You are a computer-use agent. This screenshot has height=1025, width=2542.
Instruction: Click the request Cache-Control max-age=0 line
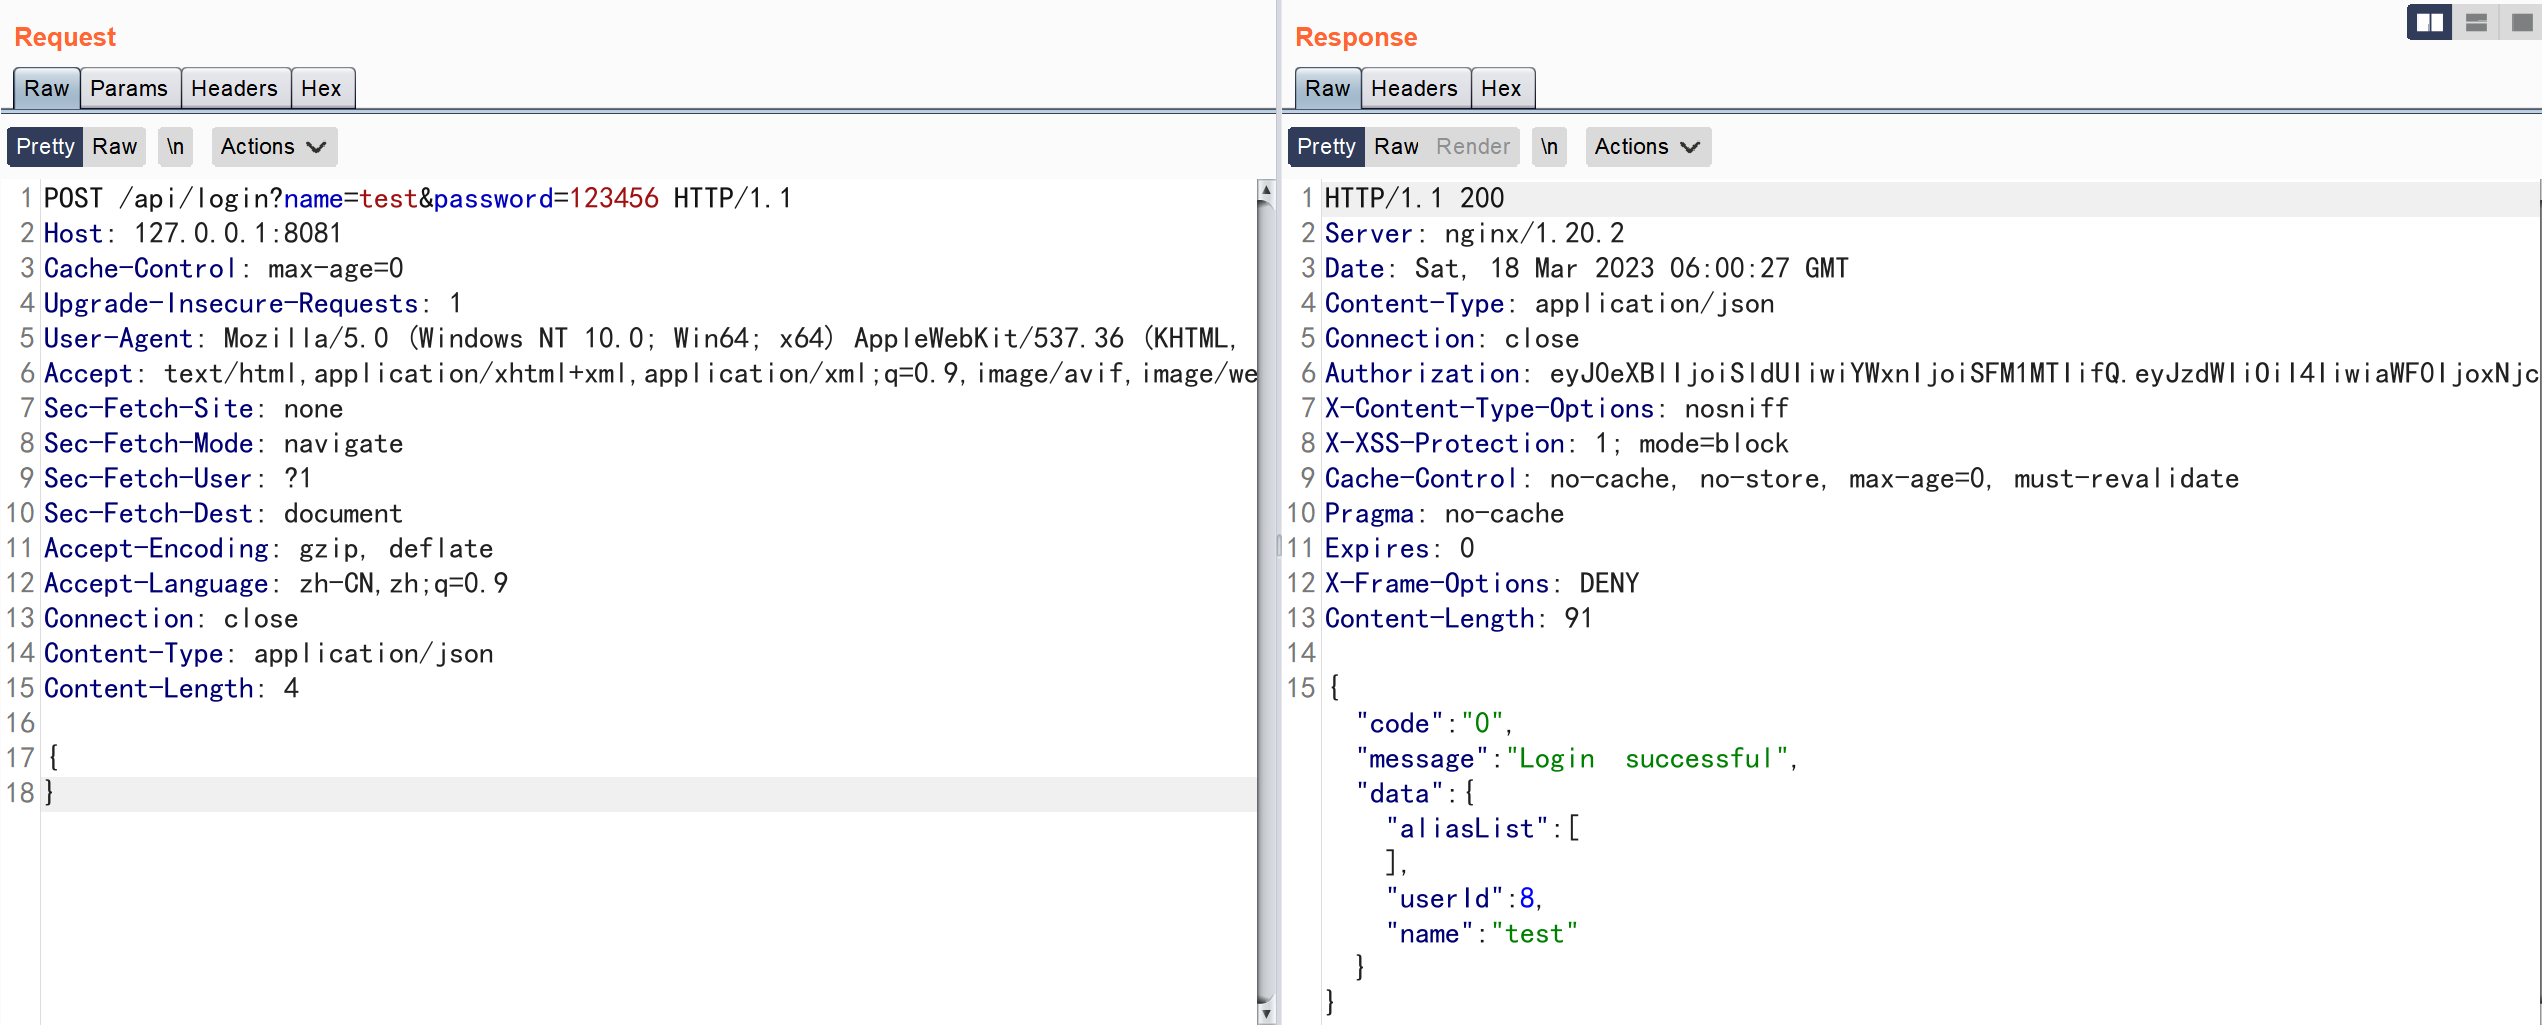[x=224, y=268]
